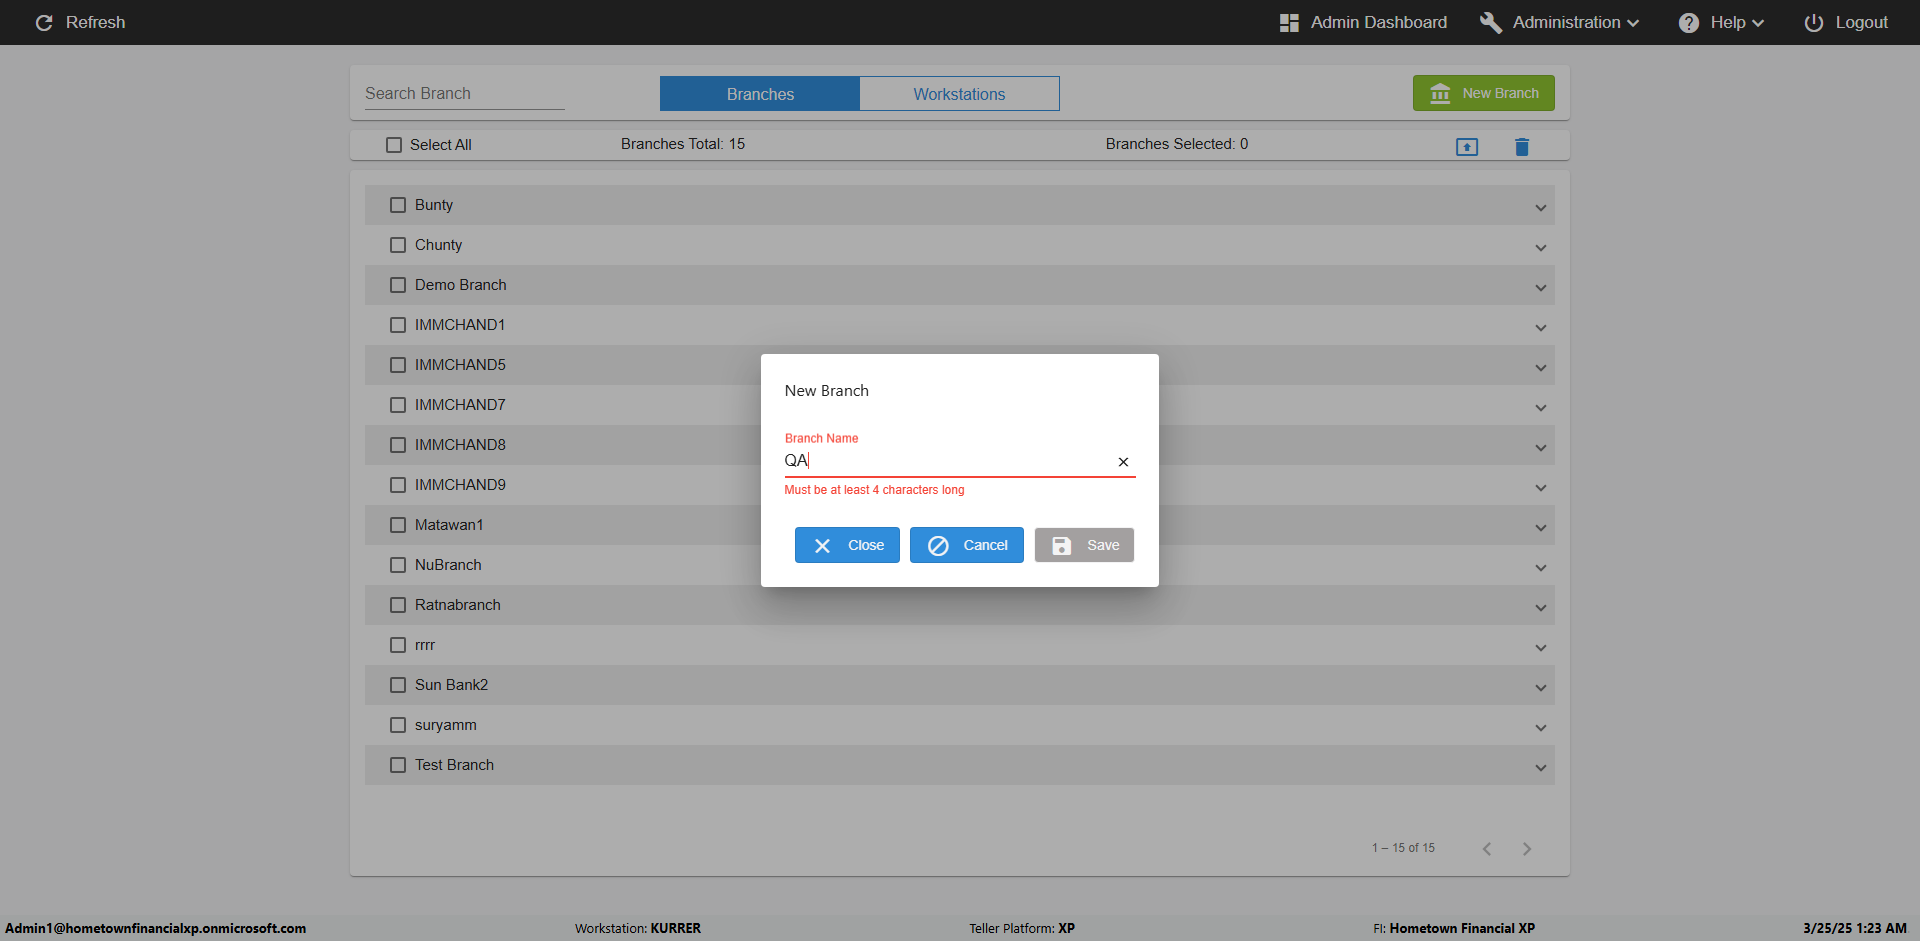Viewport: 1920px width, 941px height.
Task: Go to previous page arrow
Action: [1487, 849]
